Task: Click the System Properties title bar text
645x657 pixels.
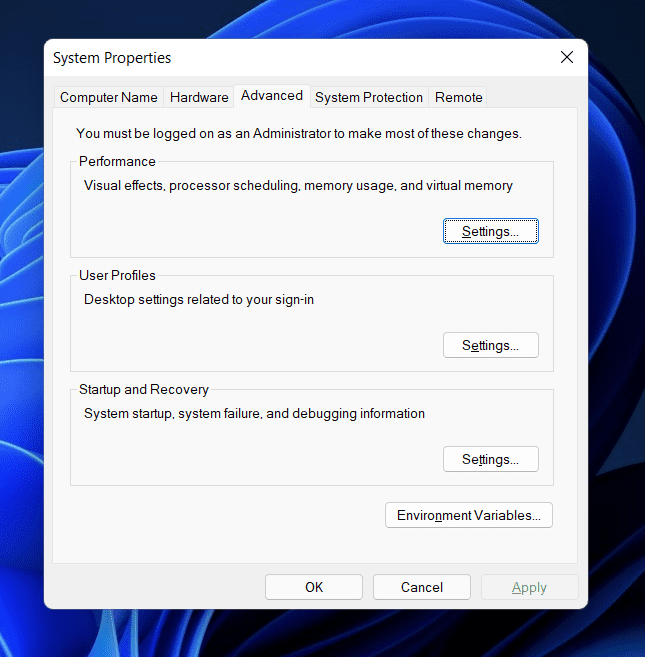Action: (112, 58)
